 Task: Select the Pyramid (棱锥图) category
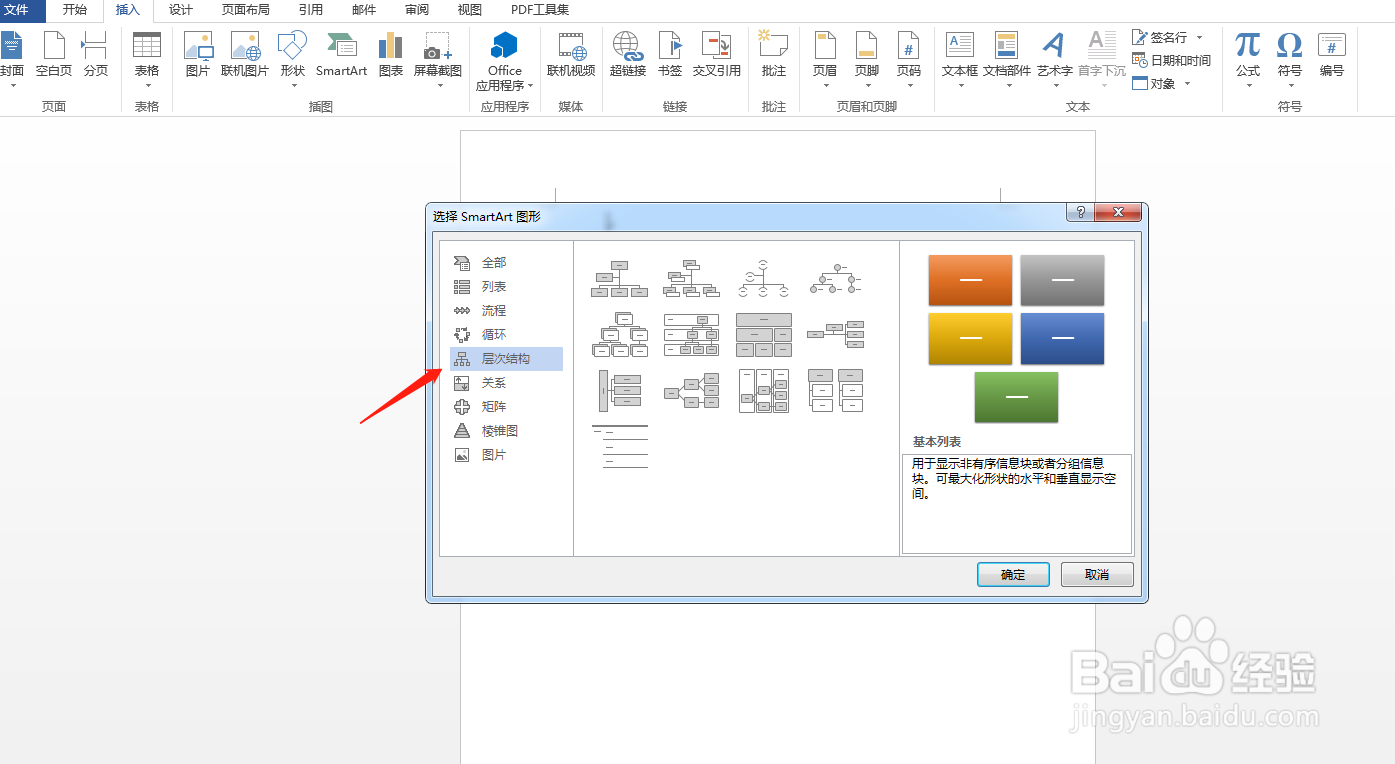pyautogui.click(x=506, y=431)
